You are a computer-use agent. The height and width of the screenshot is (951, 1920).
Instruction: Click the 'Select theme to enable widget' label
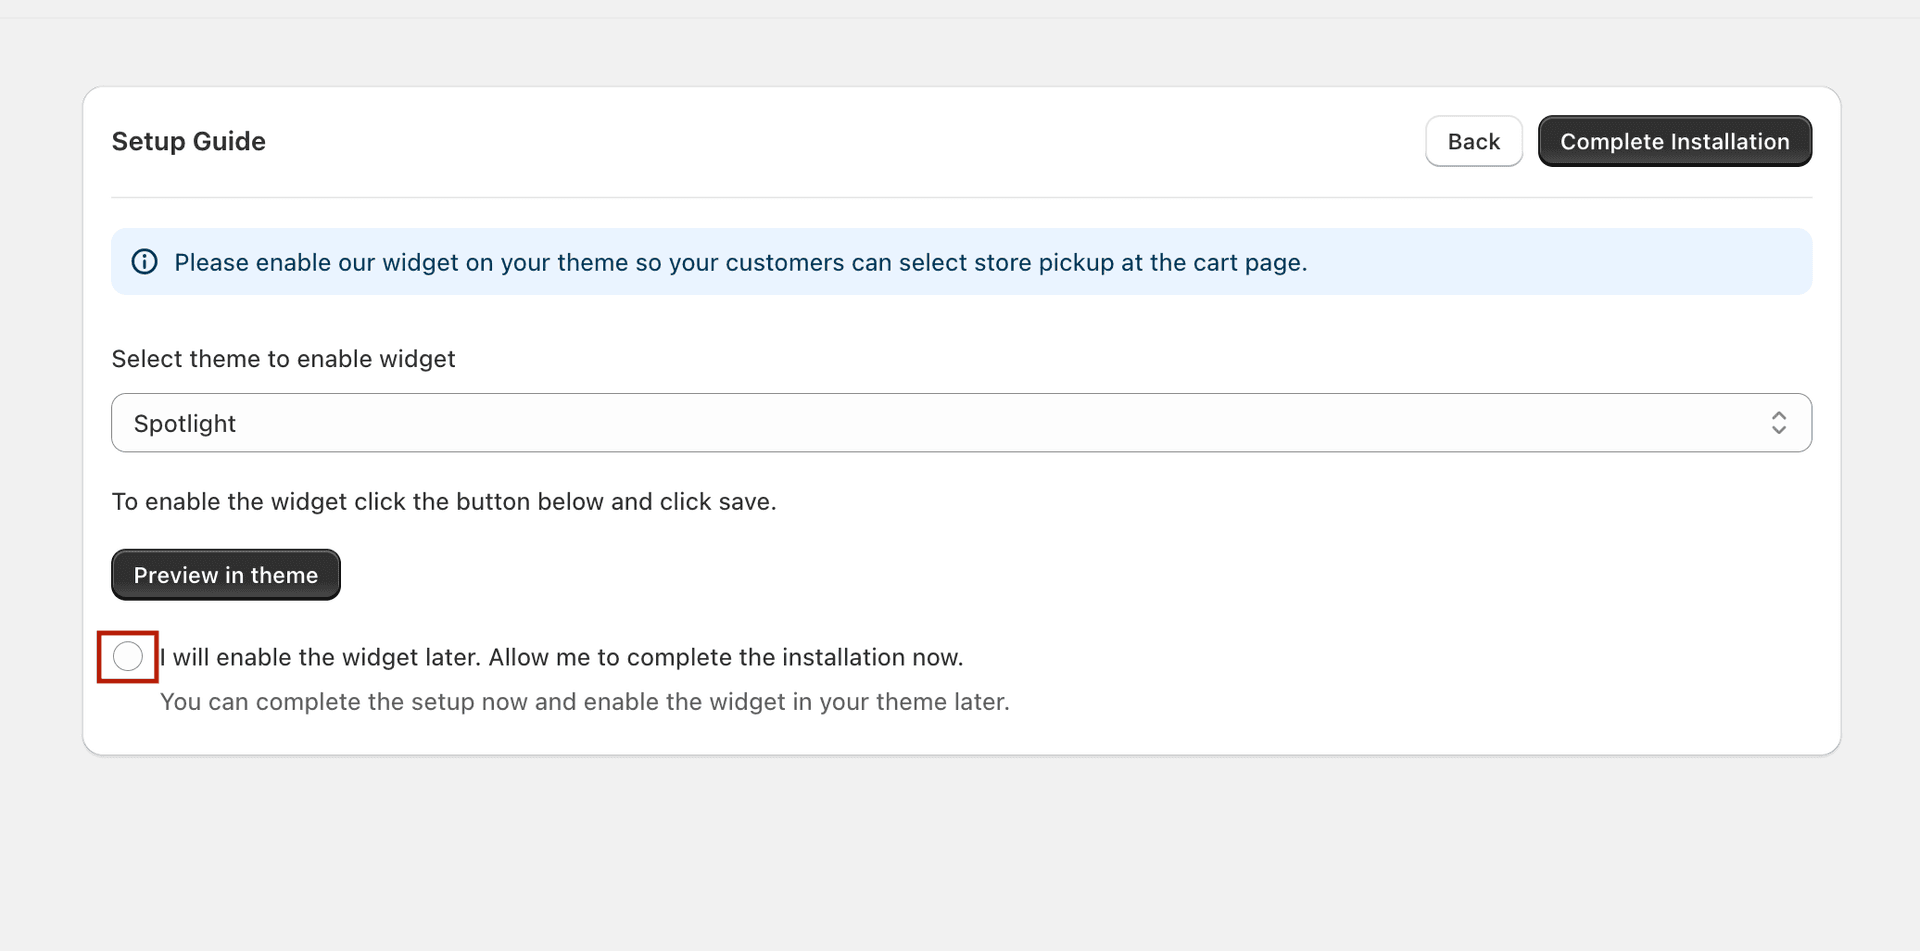coord(283,358)
